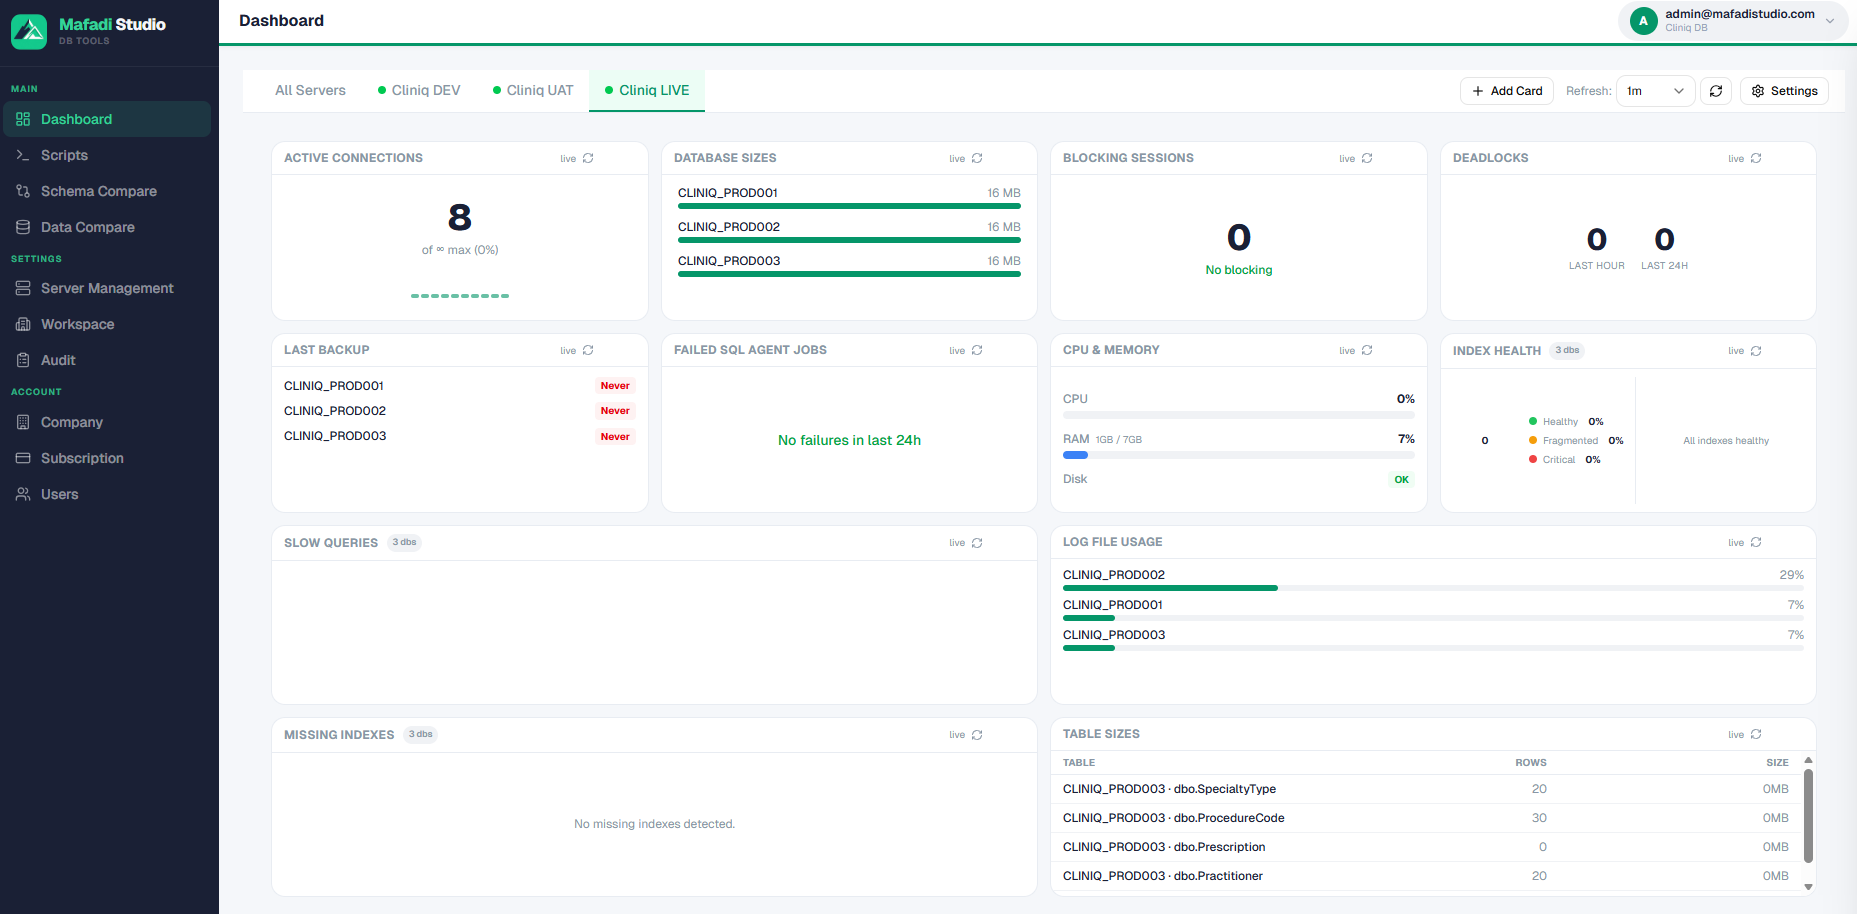This screenshot has height=914, width=1857.
Task: Click the Never badge for CLINIQ_PROD001
Action: coord(615,386)
